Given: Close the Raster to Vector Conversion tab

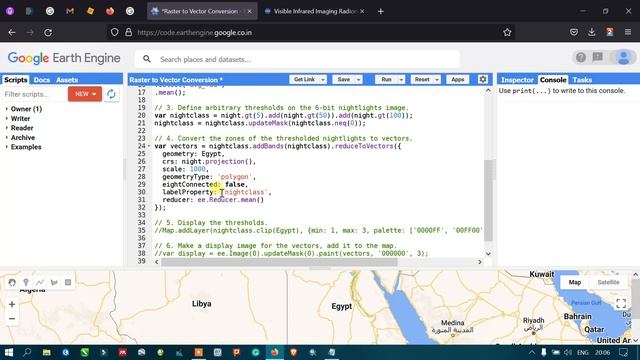Looking at the screenshot, I should click(x=249, y=11).
